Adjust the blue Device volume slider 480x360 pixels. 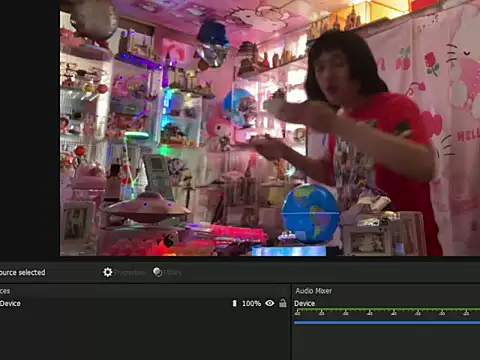(x=387, y=322)
